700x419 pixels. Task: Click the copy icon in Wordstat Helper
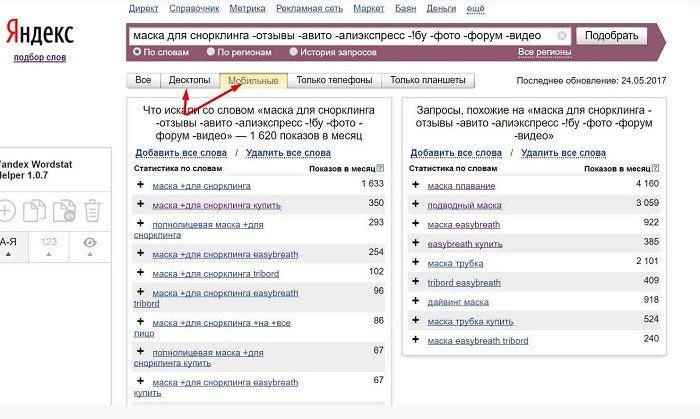[34, 211]
